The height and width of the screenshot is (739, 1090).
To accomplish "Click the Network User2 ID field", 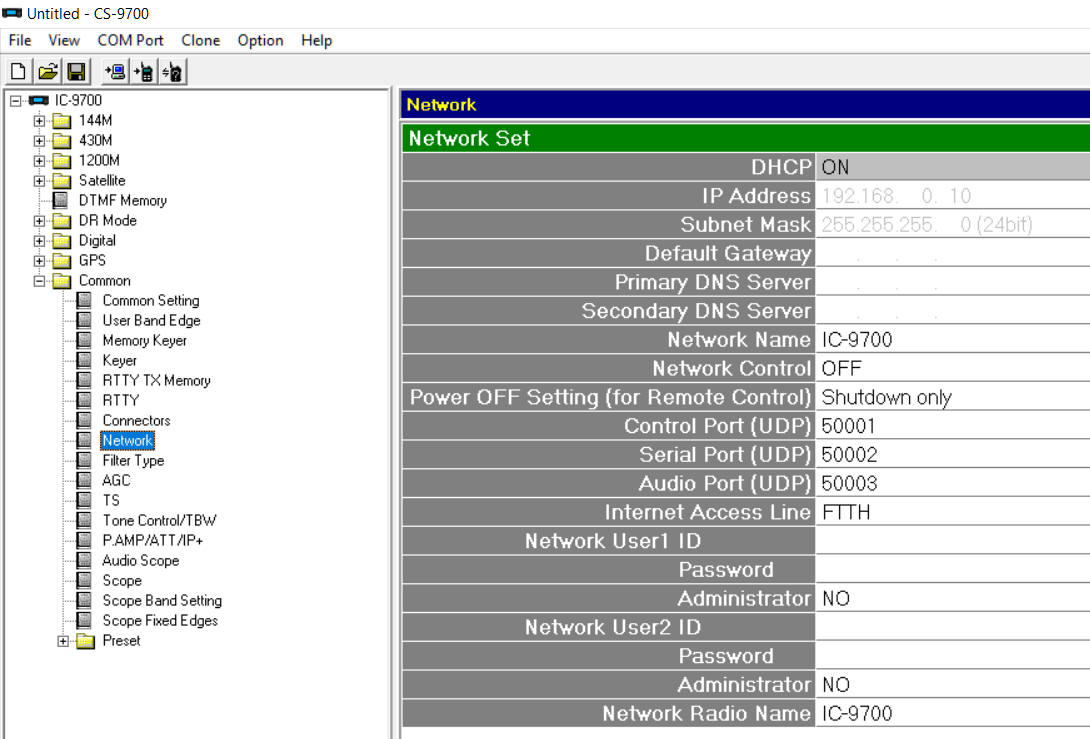I will [x=952, y=626].
